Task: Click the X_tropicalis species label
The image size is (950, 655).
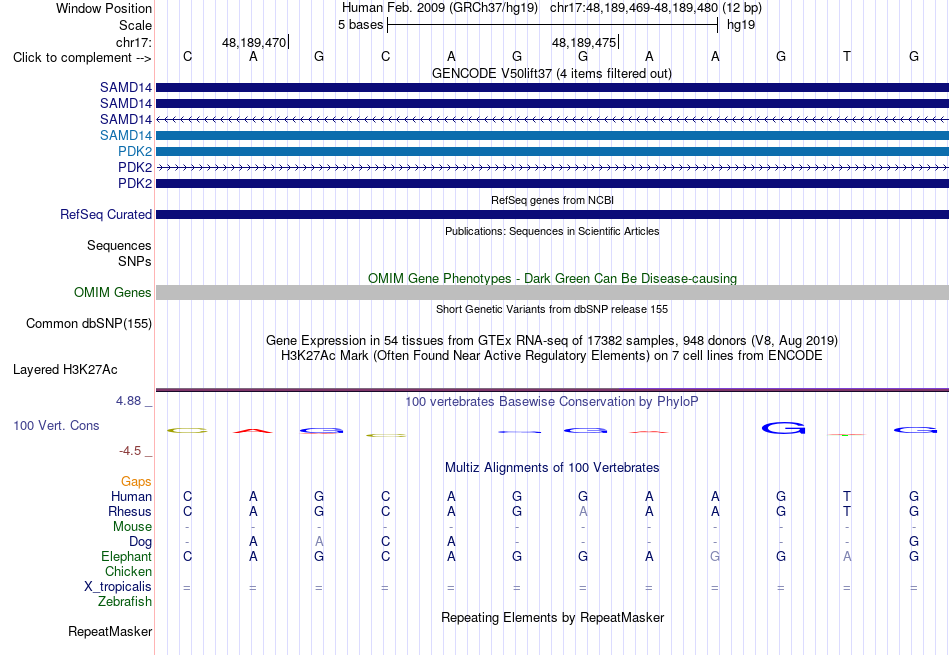Action: coord(118,587)
